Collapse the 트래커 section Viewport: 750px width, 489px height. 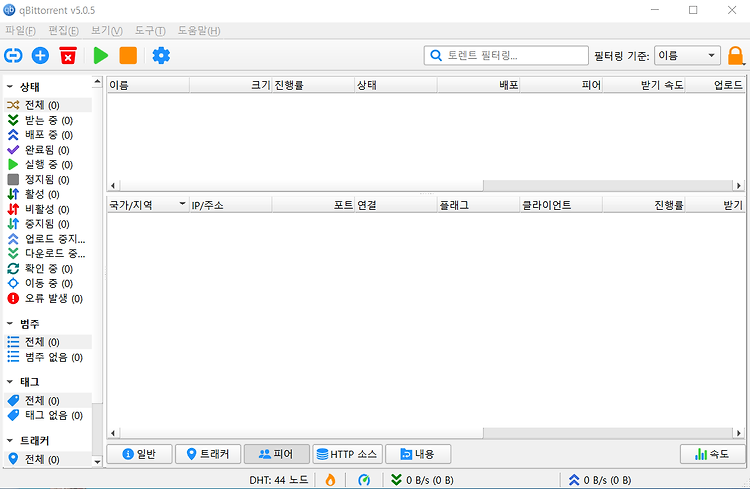[10, 440]
